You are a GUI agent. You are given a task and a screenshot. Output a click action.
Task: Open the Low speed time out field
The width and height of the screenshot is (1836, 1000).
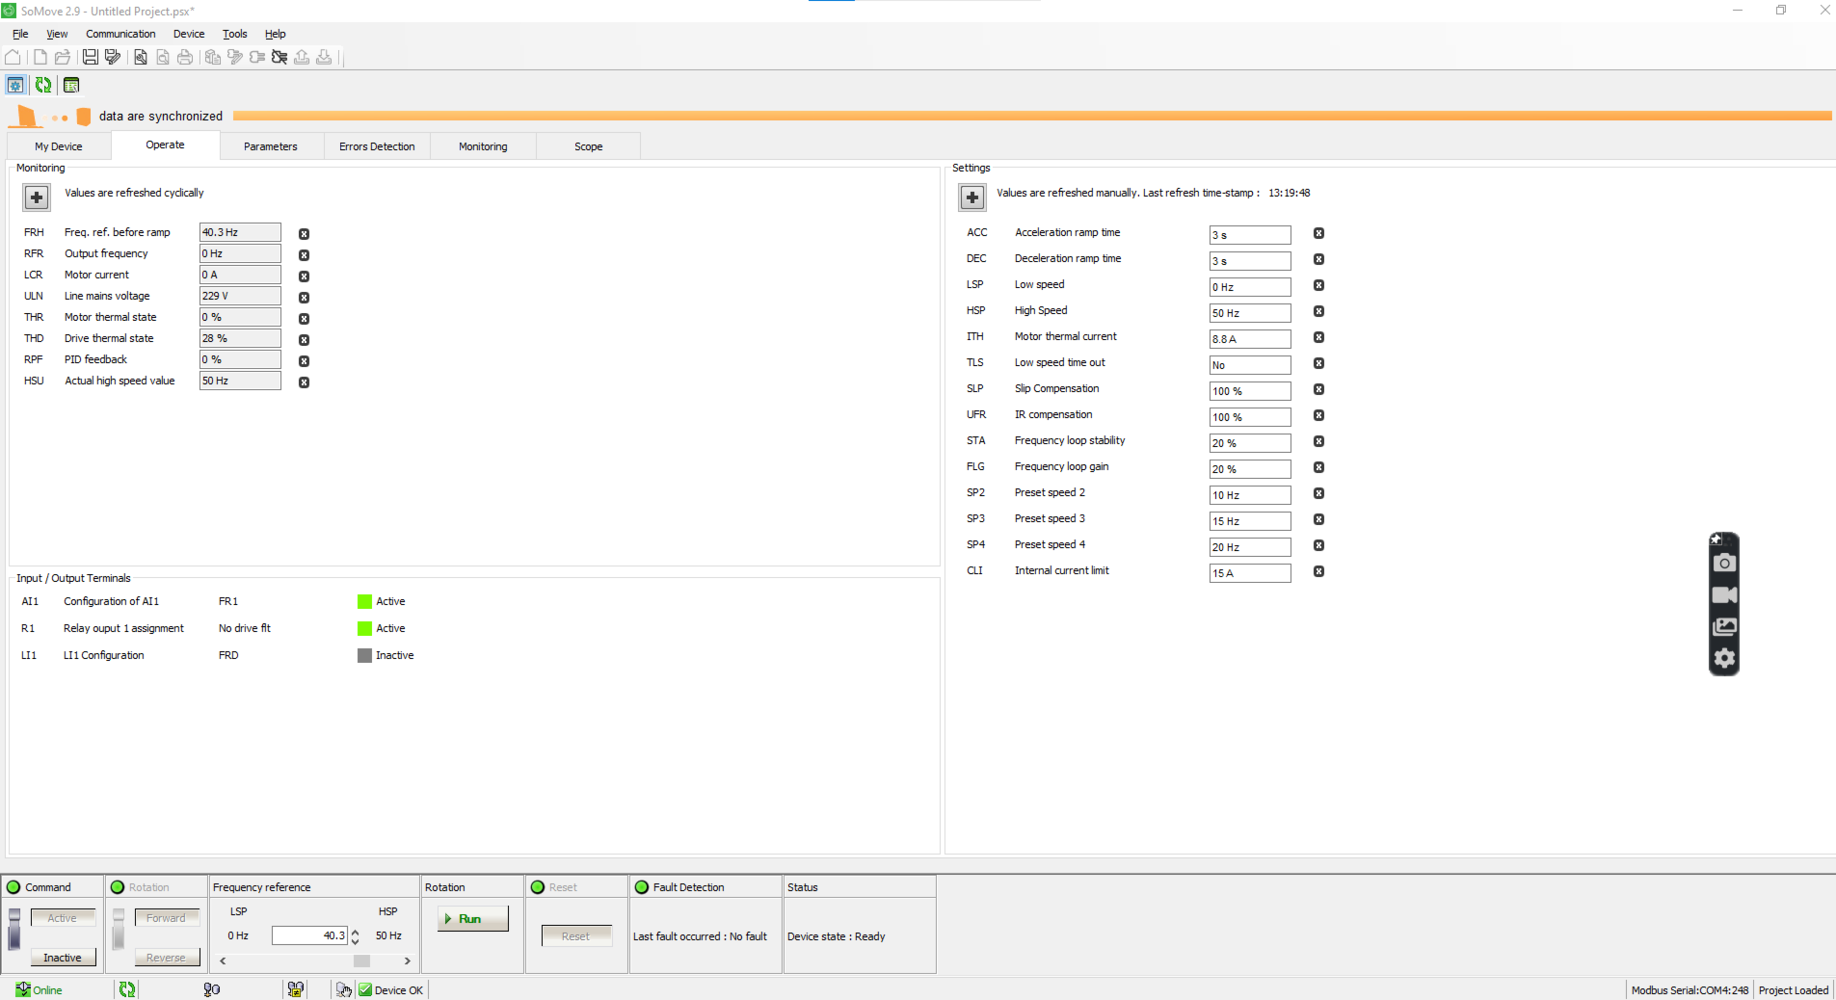[1249, 365]
